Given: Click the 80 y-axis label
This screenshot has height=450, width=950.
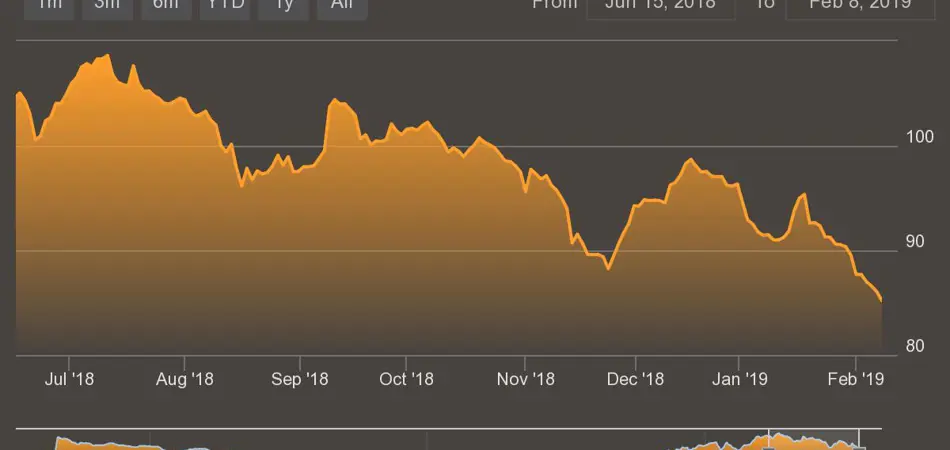Looking at the screenshot, I should tap(913, 346).
